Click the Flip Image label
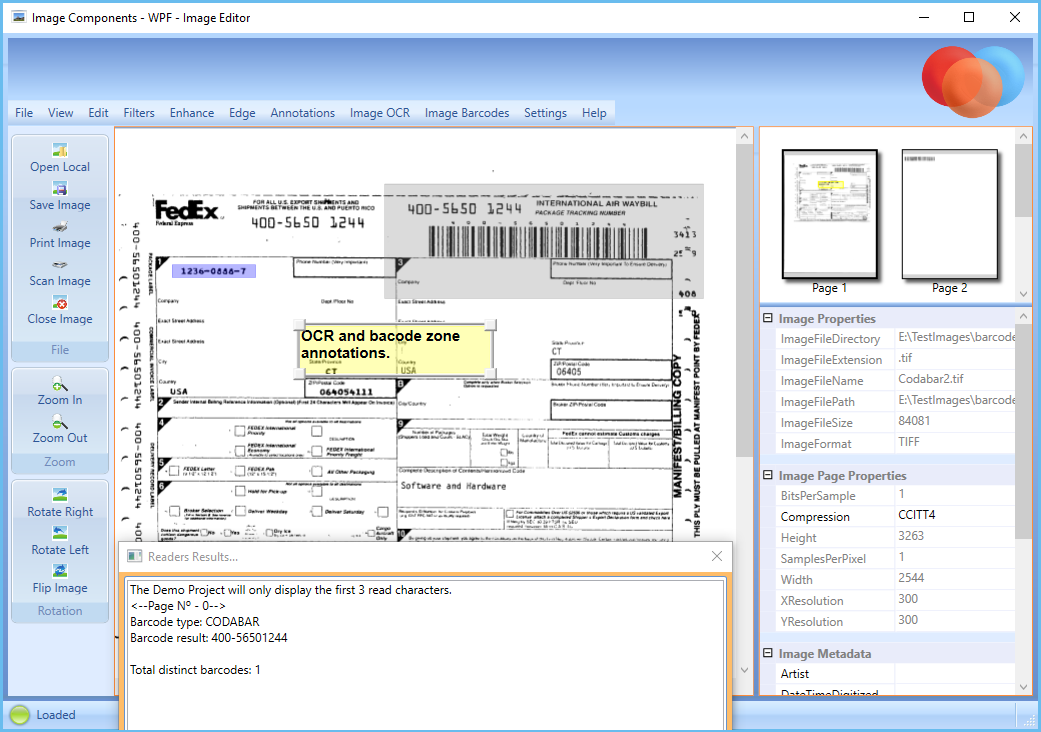Viewport: 1041px width, 732px height. click(60, 588)
